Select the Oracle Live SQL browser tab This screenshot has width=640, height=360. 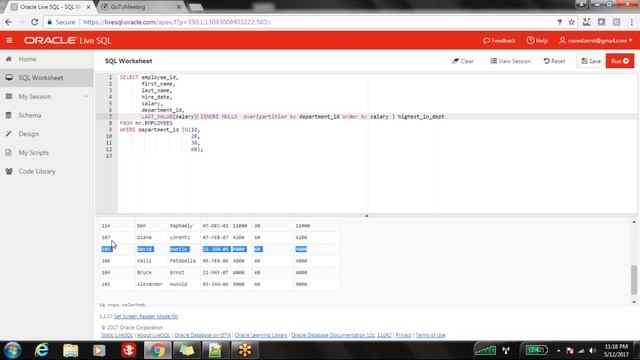pyautogui.click(x=51, y=7)
